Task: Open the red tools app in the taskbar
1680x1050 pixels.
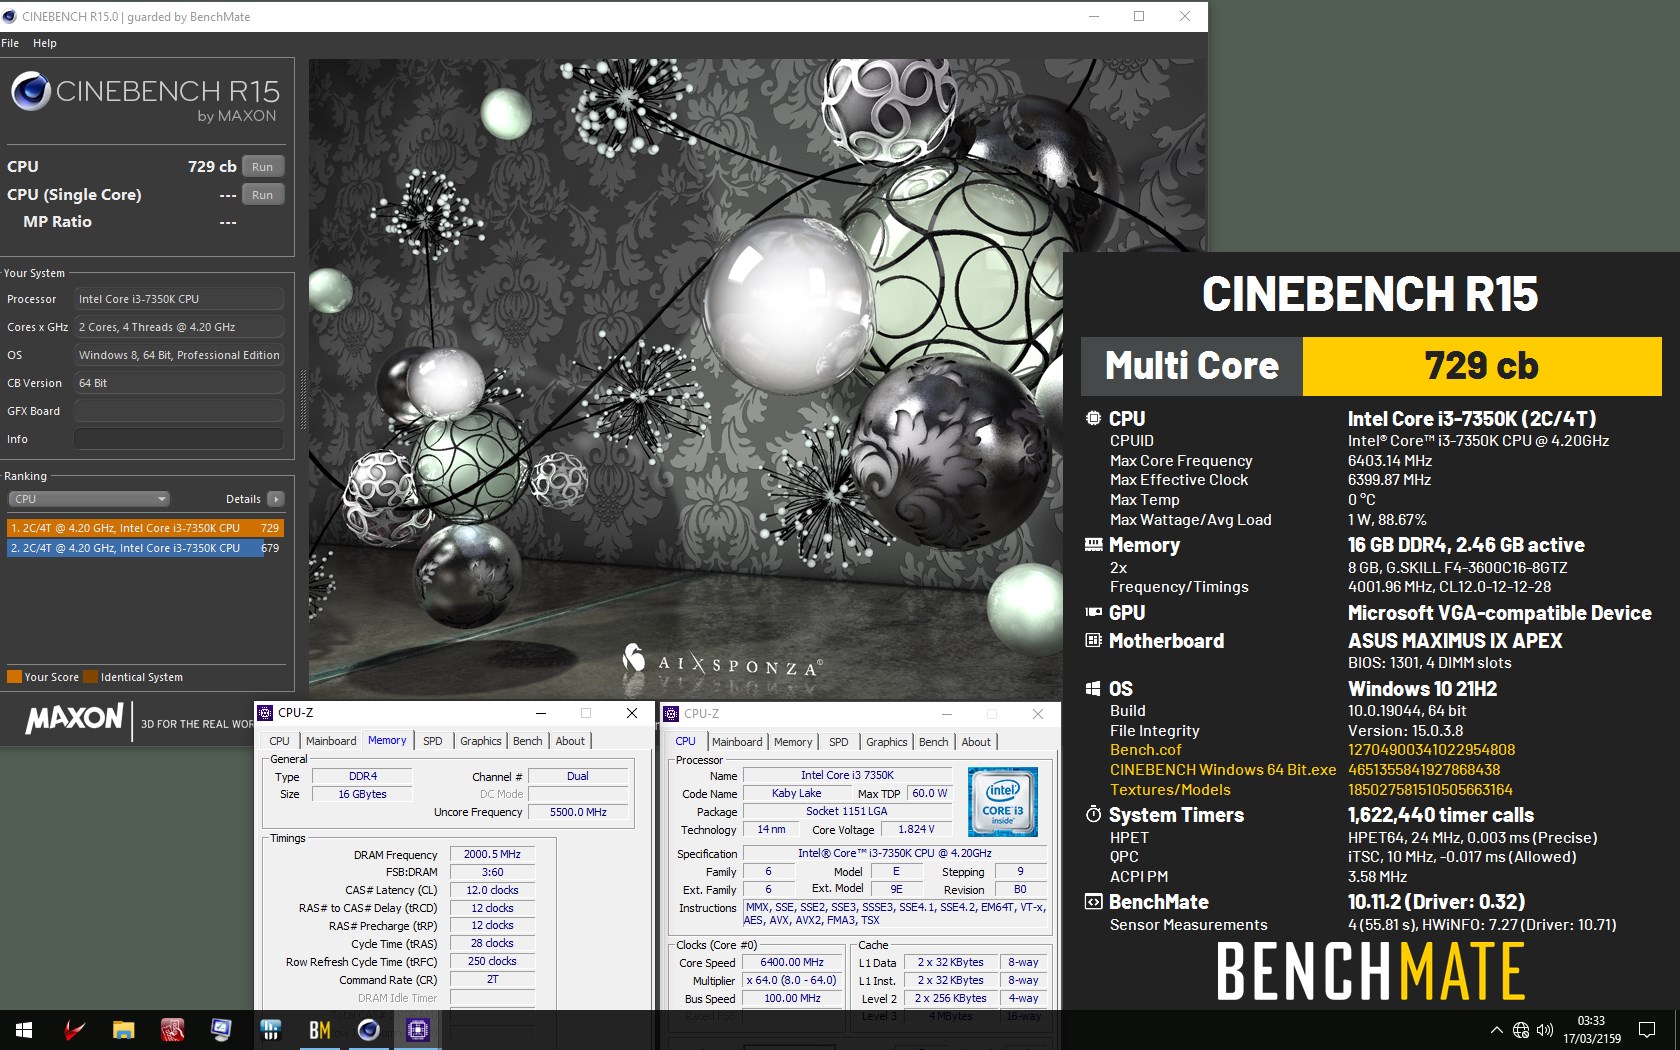Action: click(x=172, y=1030)
